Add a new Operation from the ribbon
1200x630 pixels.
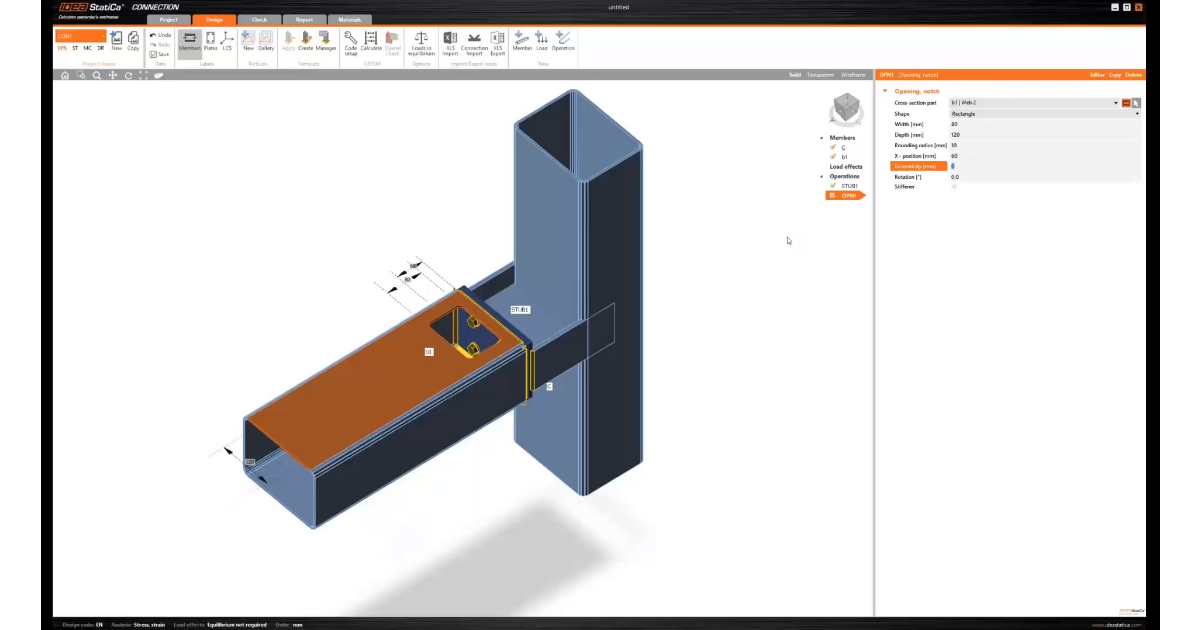click(563, 39)
